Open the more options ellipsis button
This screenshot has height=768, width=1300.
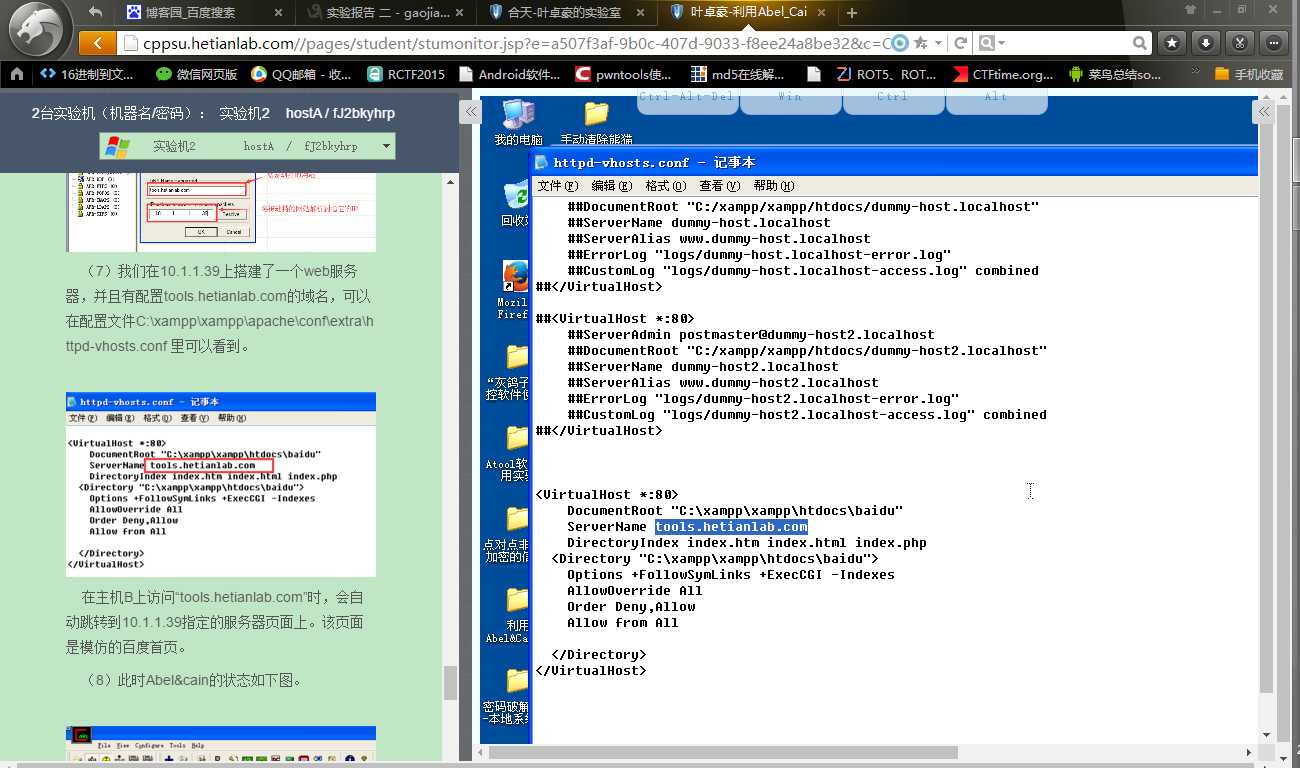1272,43
